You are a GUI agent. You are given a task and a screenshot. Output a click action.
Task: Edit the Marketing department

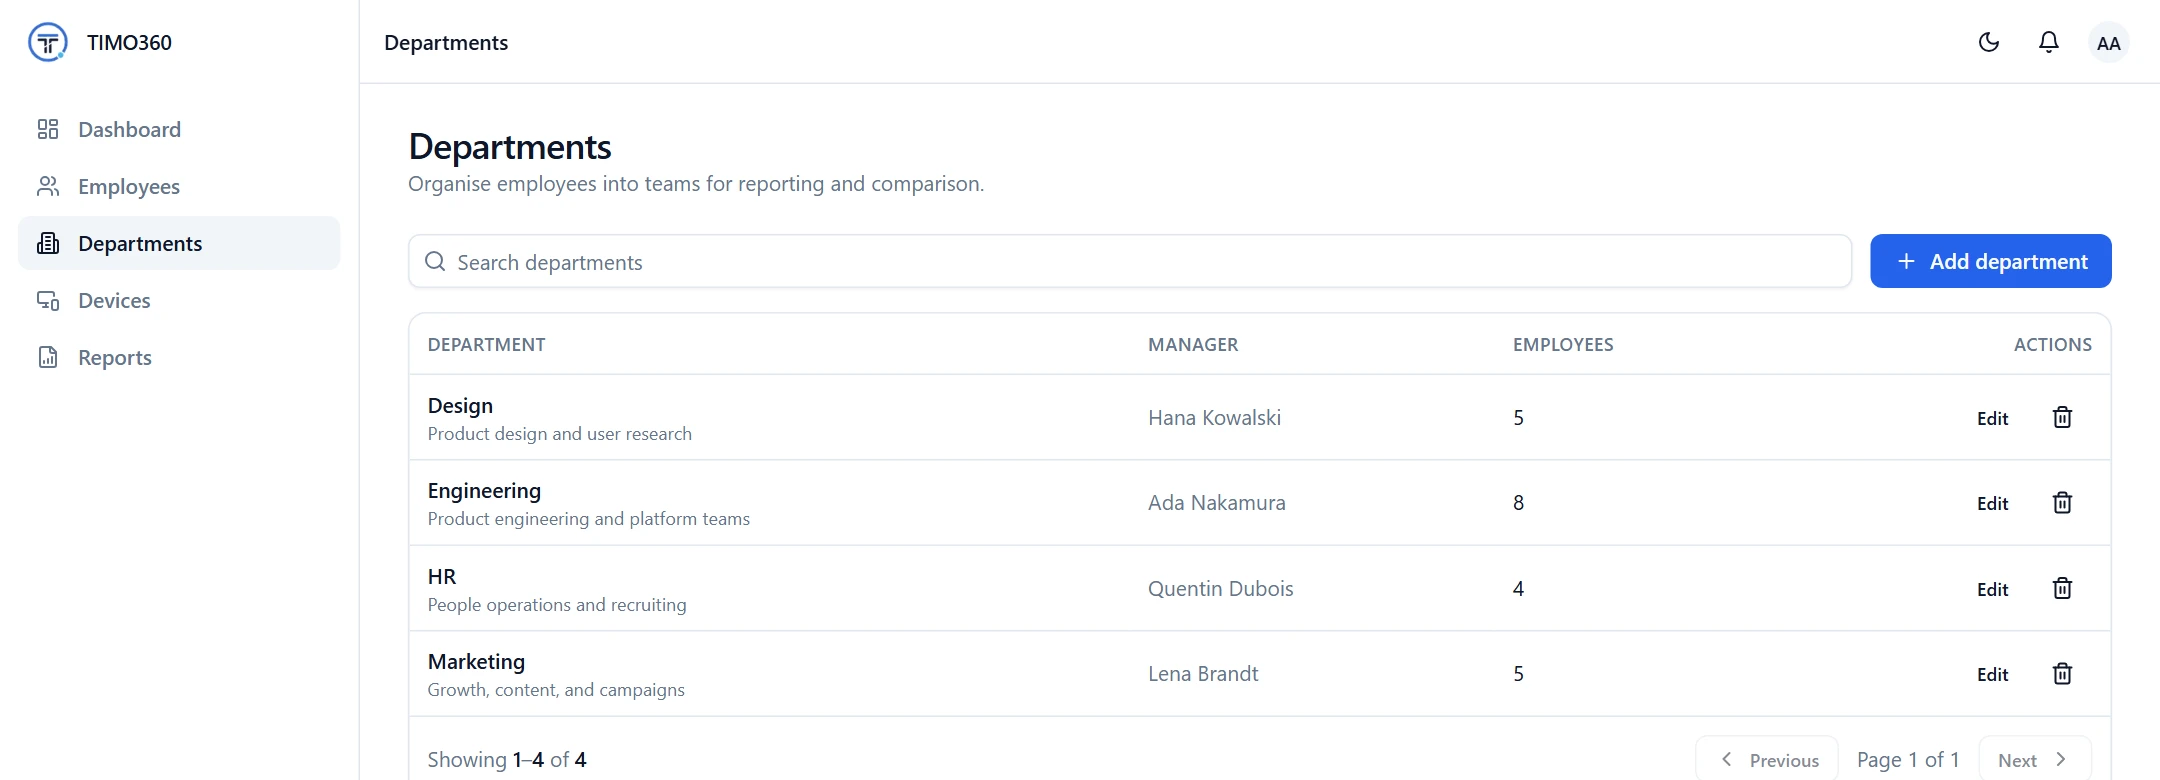1992,674
